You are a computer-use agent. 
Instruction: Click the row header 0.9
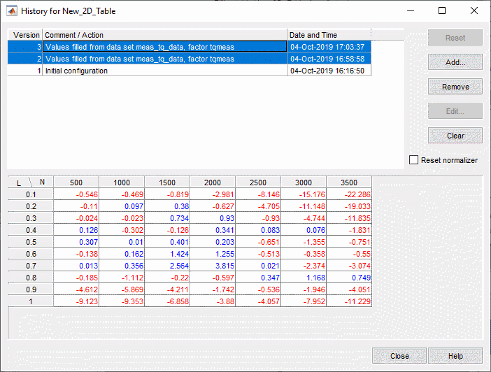pyautogui.click(x=31, y=289)
